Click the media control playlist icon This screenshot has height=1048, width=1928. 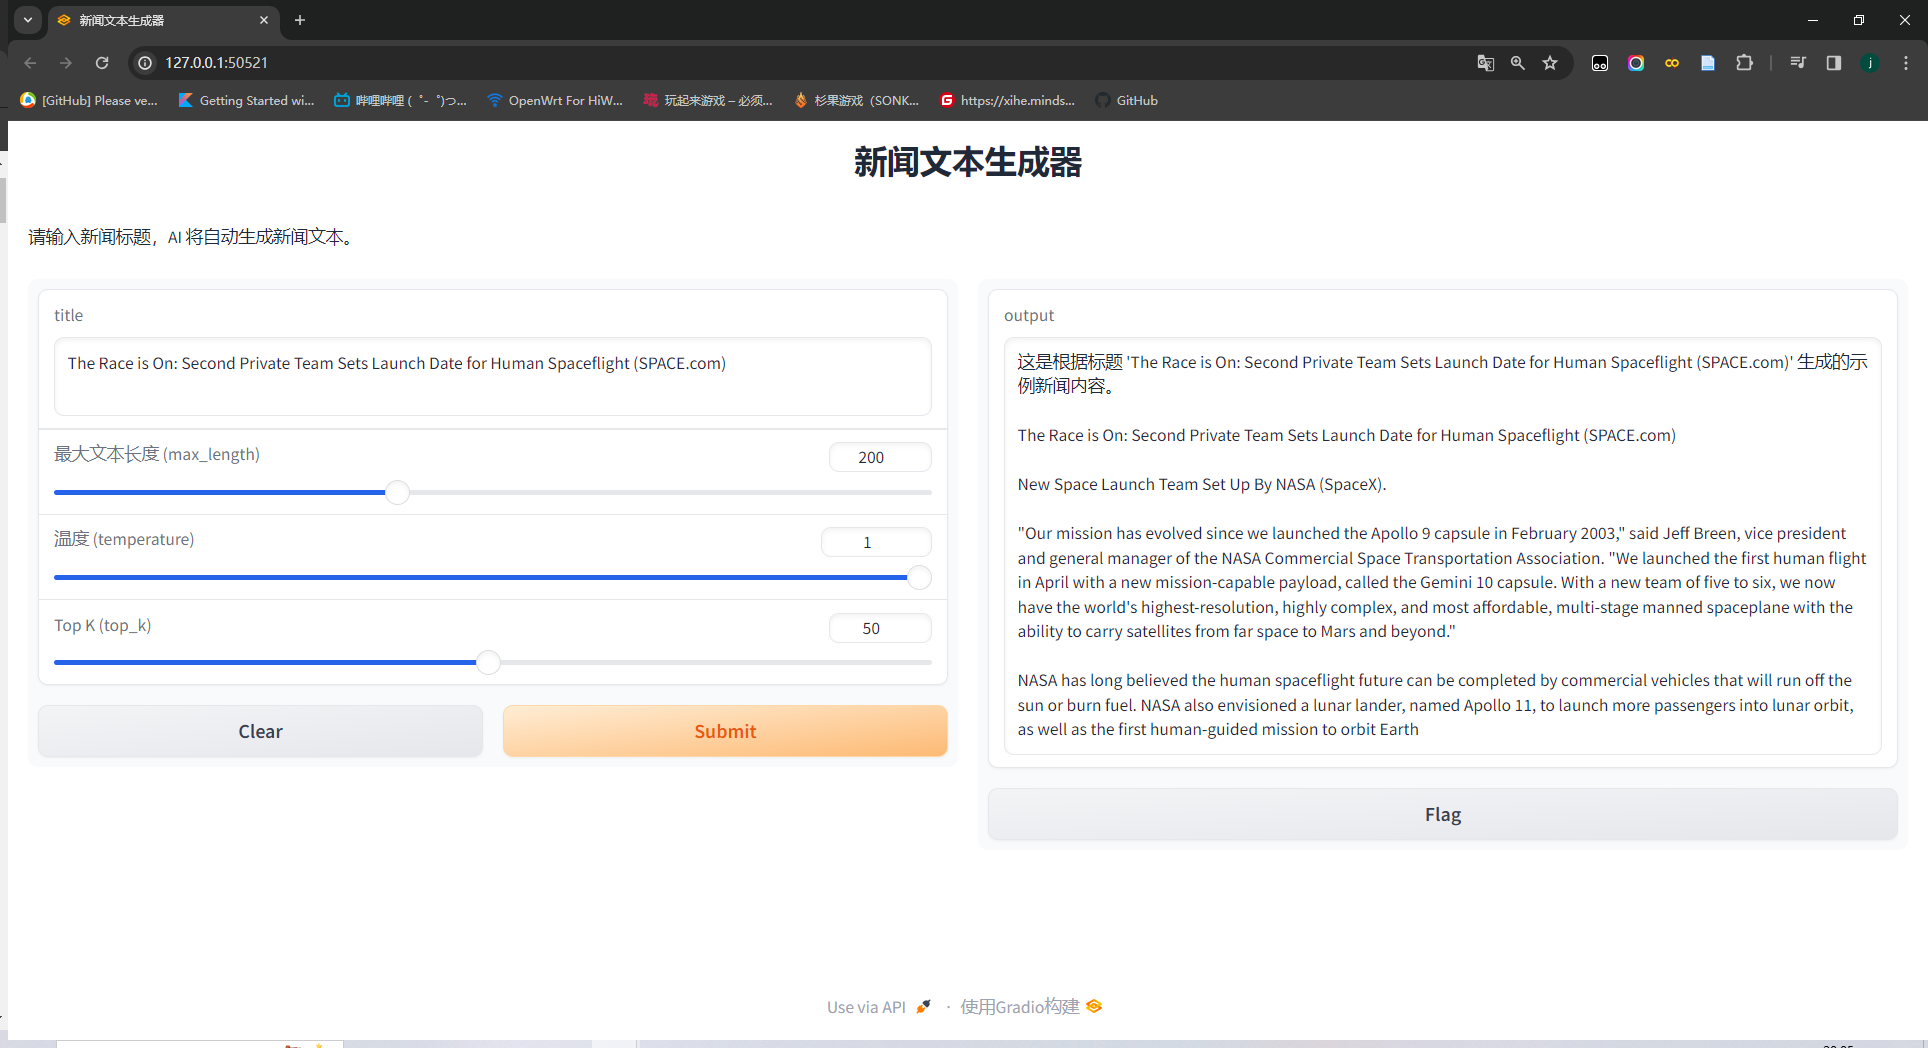pyautogui.click(x=1798, y=63)
